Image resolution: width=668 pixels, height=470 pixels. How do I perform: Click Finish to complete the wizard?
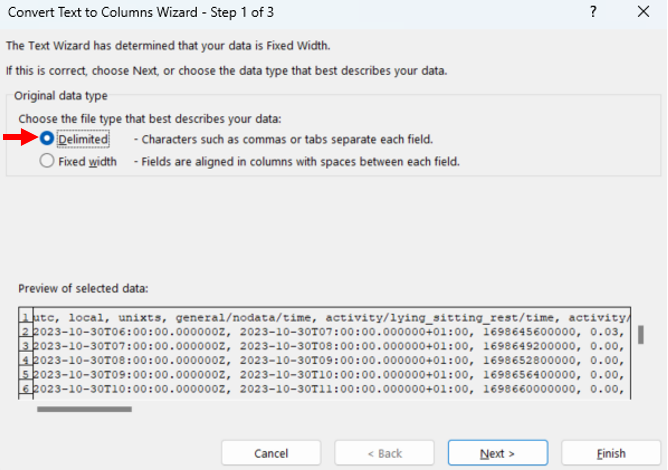click(x=611, y=453)
